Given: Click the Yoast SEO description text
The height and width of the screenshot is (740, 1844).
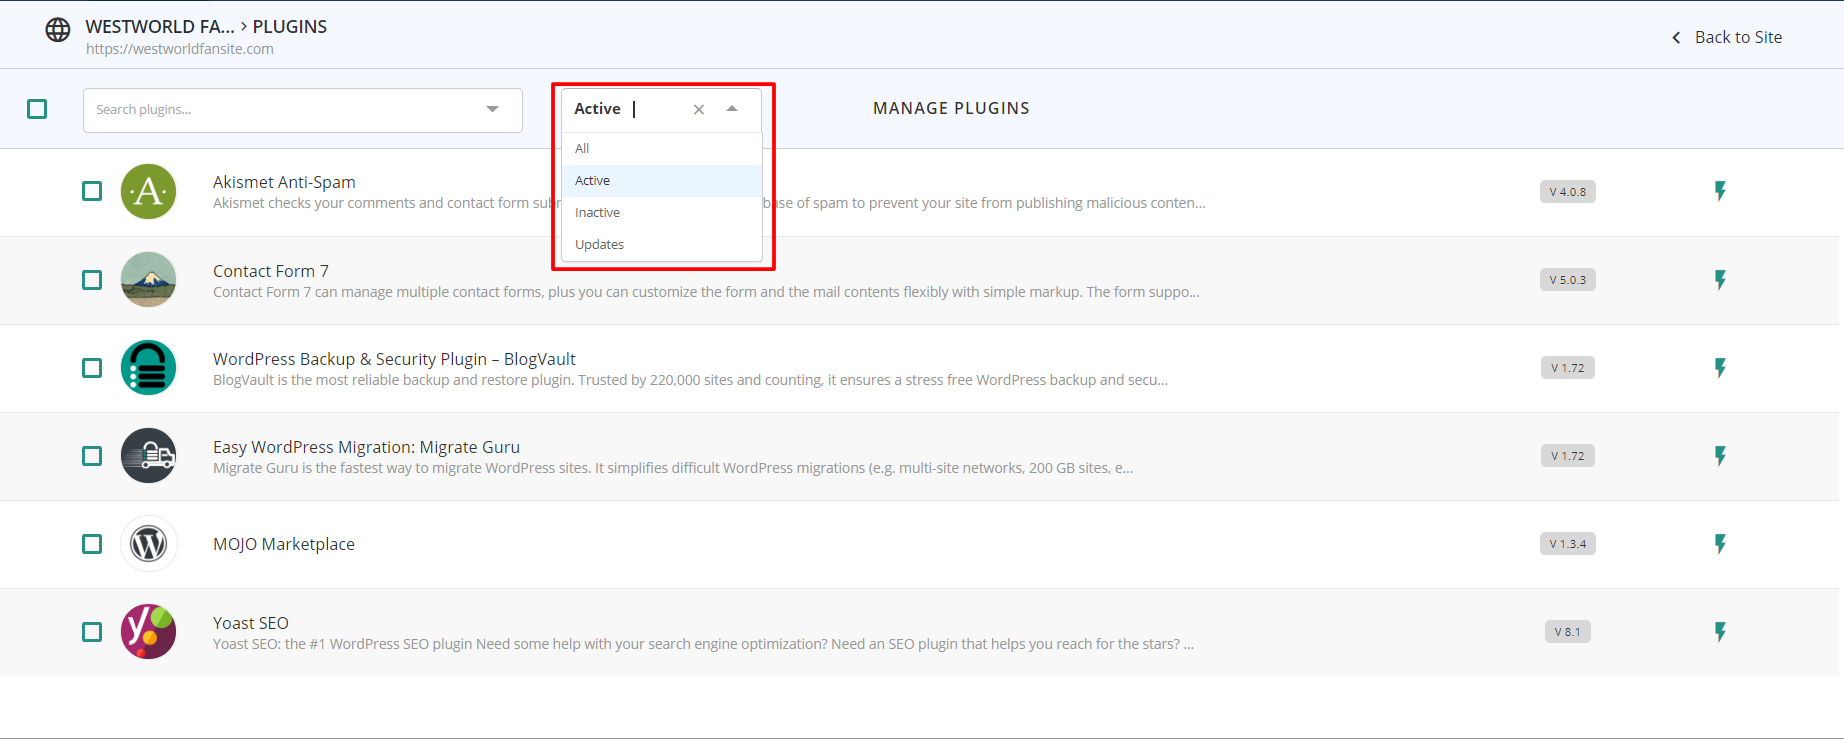Looking at the screenshot, I should 703,644.
